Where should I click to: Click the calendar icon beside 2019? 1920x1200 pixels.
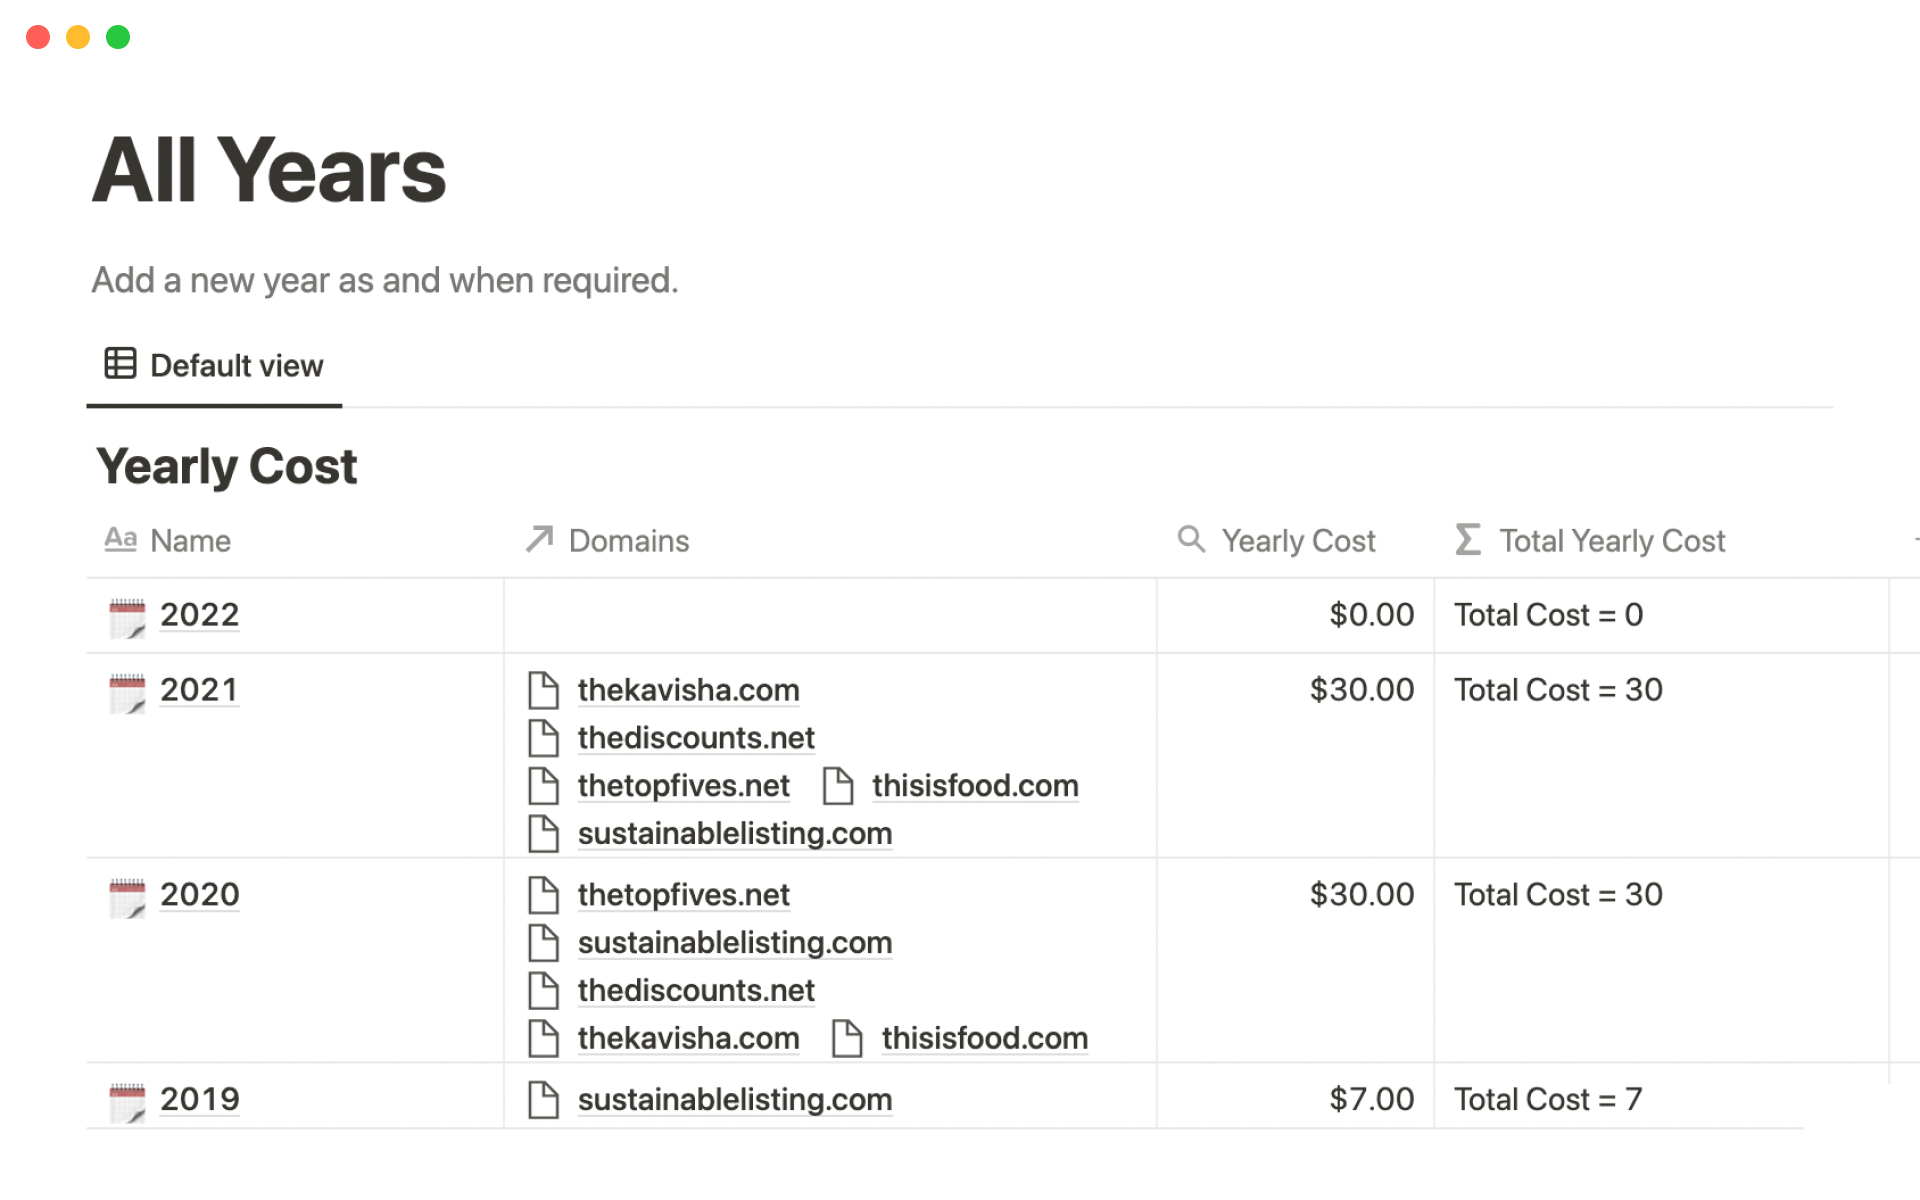point(127,1102)
